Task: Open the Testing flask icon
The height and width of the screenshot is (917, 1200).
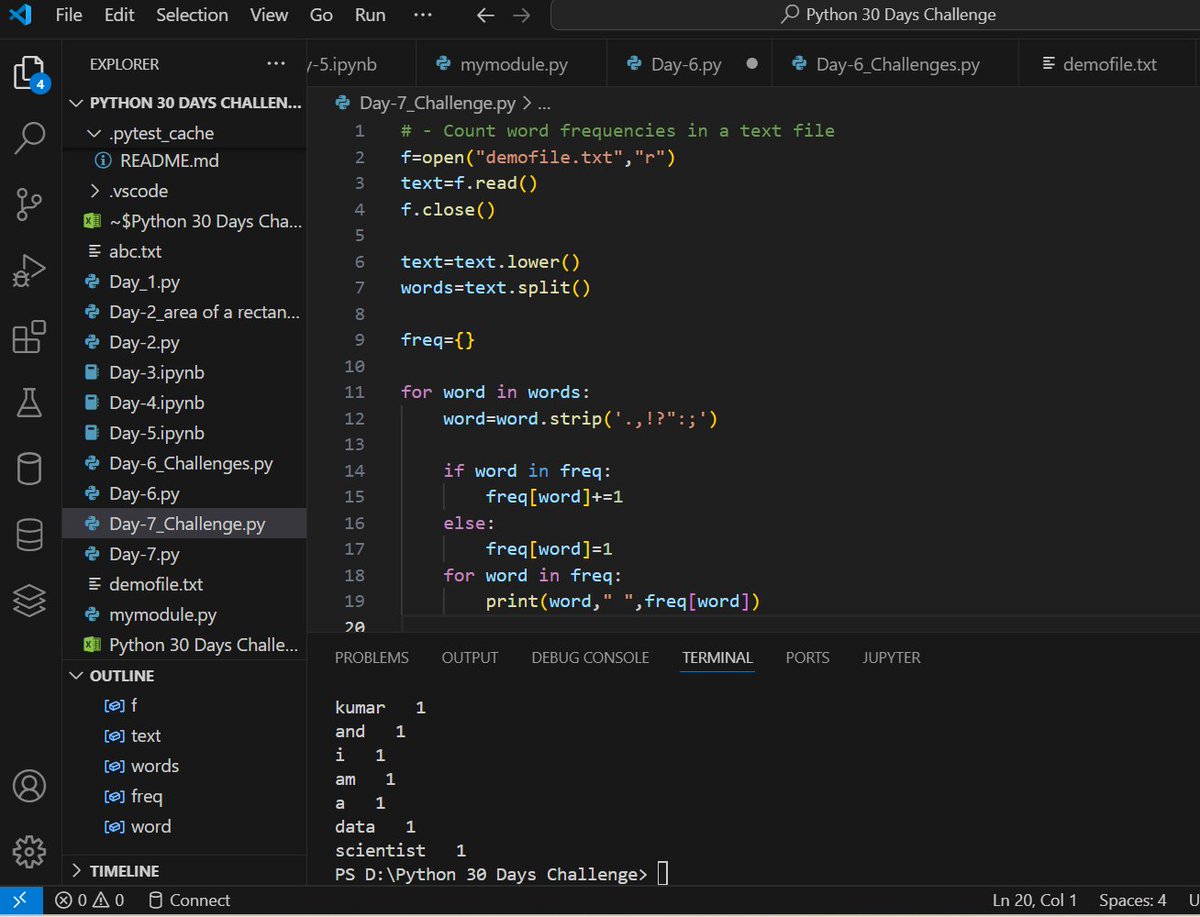Action: click(29, 402)
